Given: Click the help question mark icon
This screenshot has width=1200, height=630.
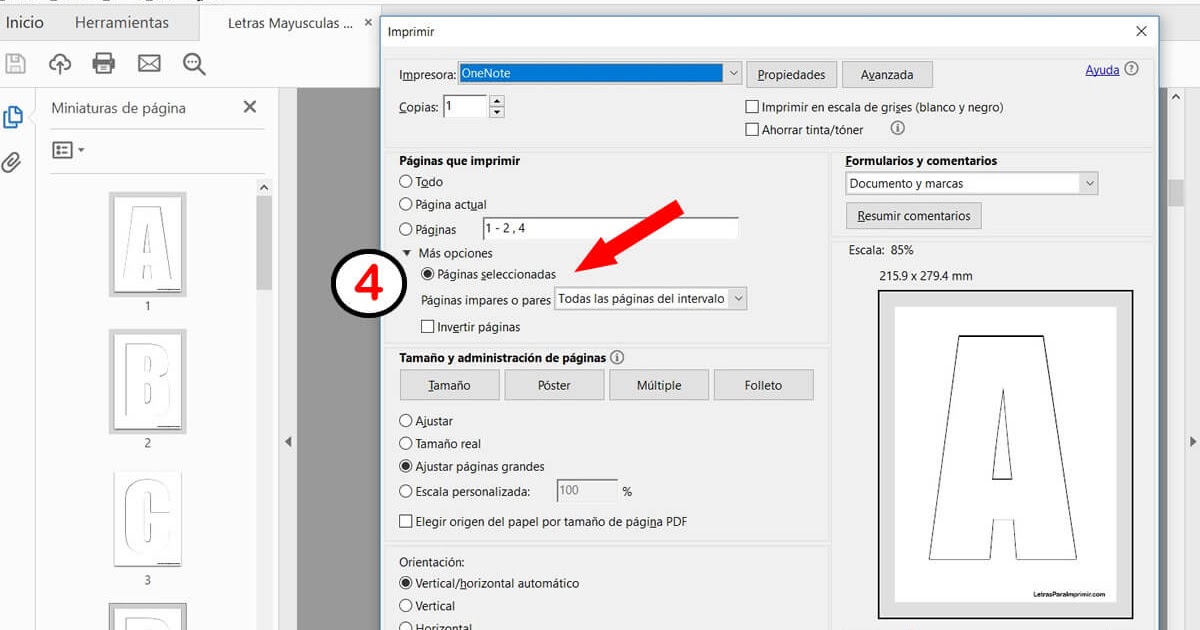Looking at the screenshot, I should coord(1131,69).
